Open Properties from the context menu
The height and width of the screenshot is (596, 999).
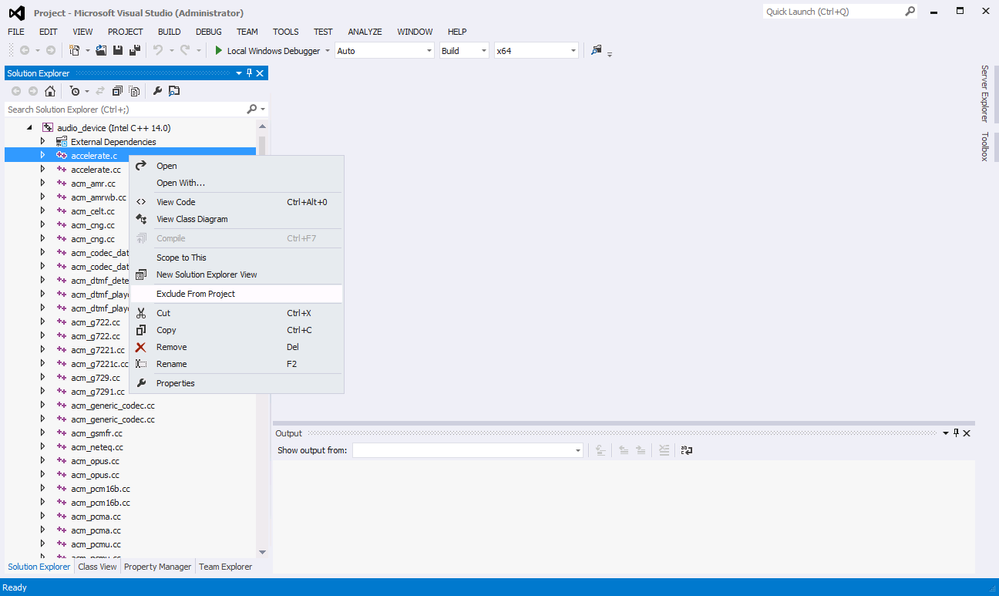coord(236,383)
